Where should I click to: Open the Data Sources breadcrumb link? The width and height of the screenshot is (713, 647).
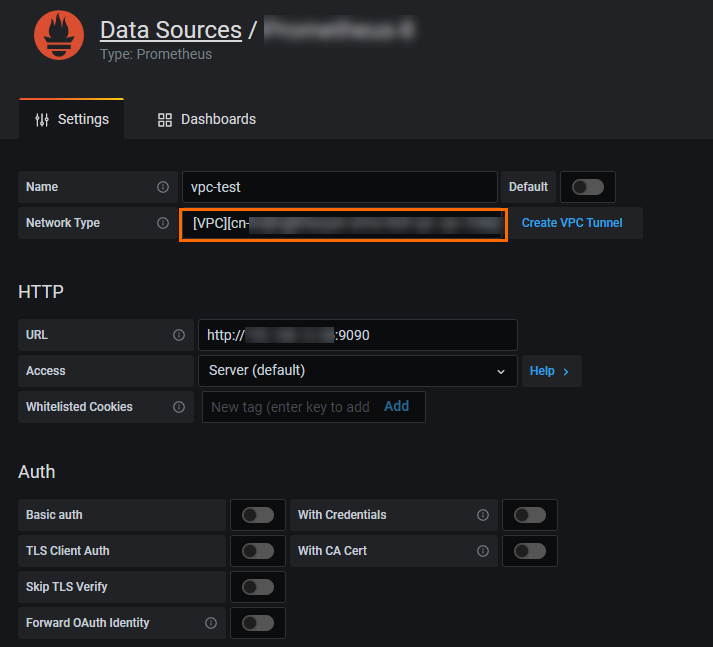tap(171, 30)
